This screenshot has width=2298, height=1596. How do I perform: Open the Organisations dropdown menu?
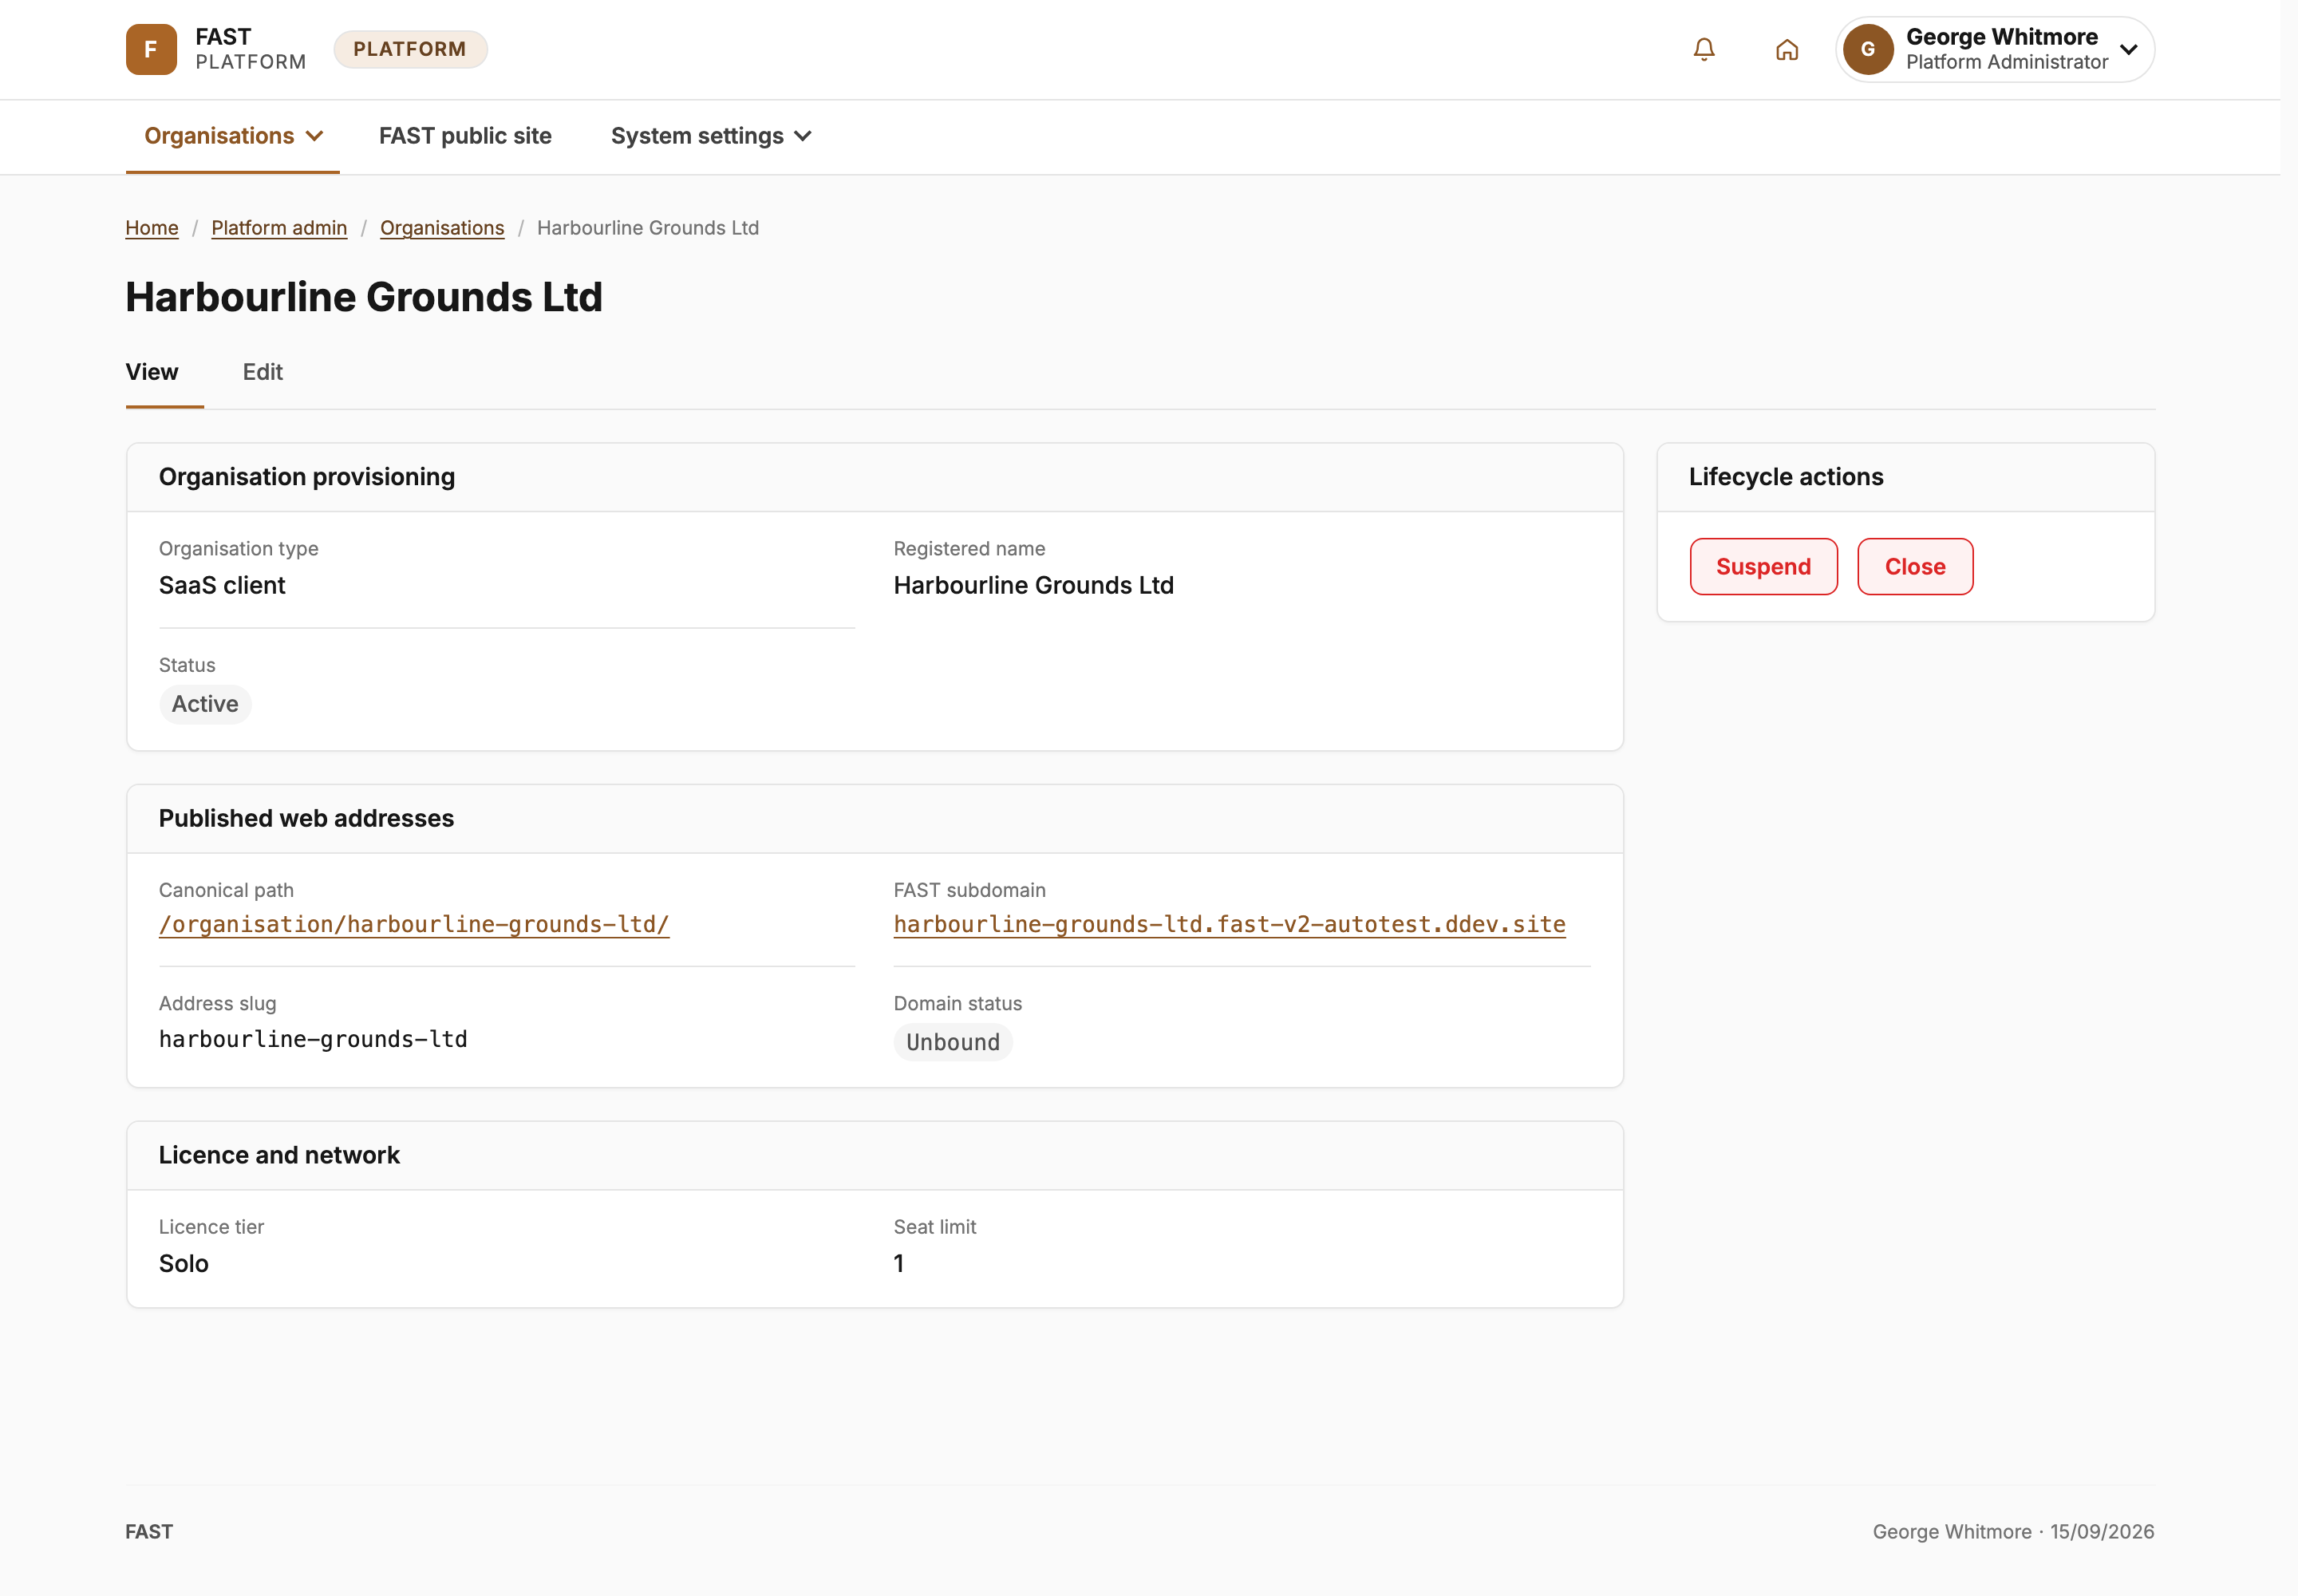(233, 136)
